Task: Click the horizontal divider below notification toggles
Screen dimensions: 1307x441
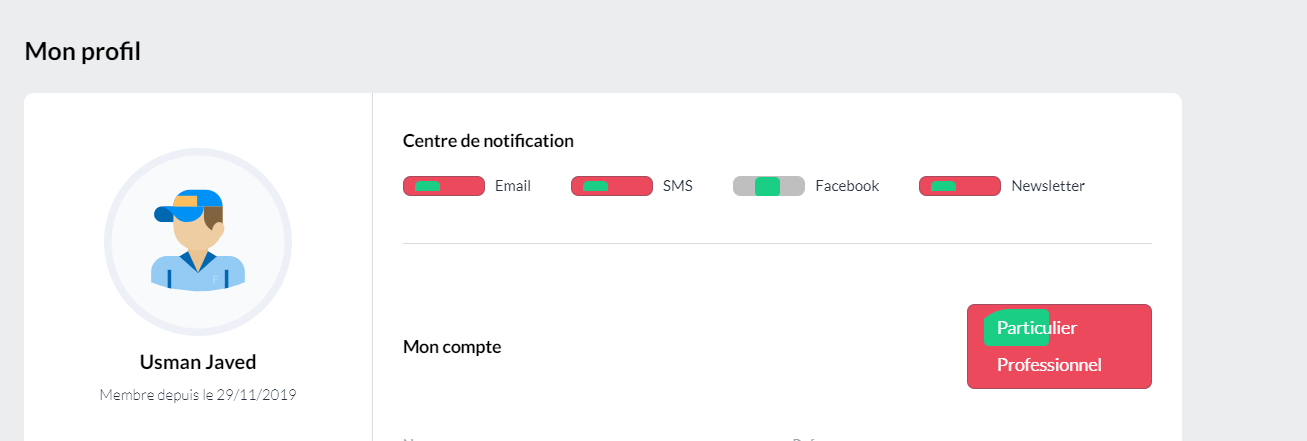Action: 777,243
